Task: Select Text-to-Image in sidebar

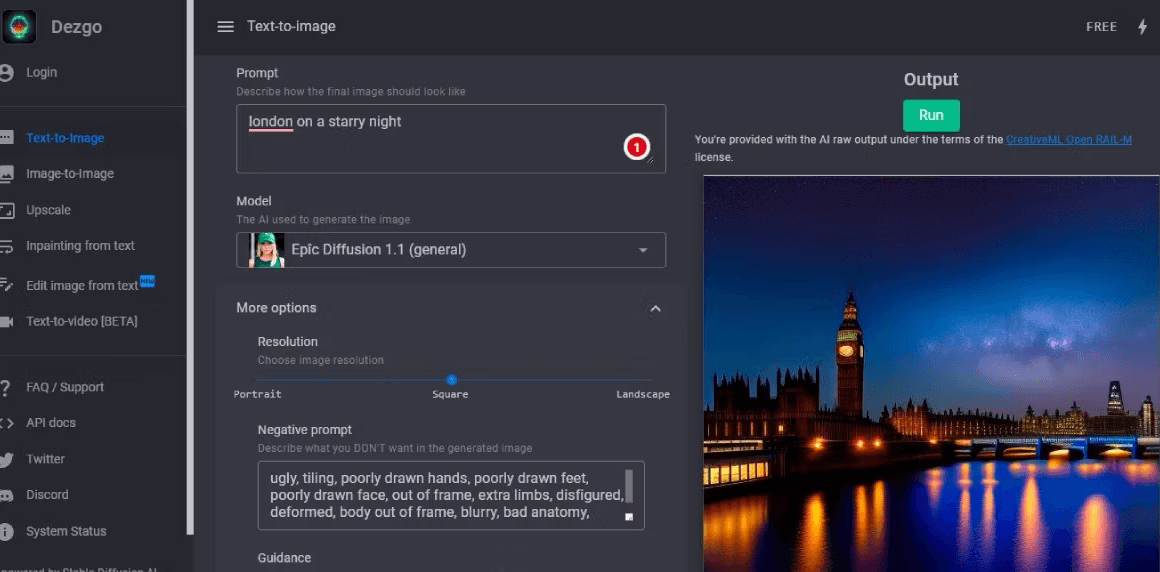Action: pos(65,138)
